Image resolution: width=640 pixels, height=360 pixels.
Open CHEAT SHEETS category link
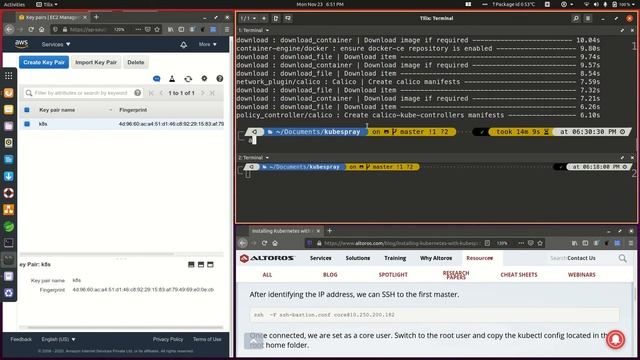pos(519,275)
